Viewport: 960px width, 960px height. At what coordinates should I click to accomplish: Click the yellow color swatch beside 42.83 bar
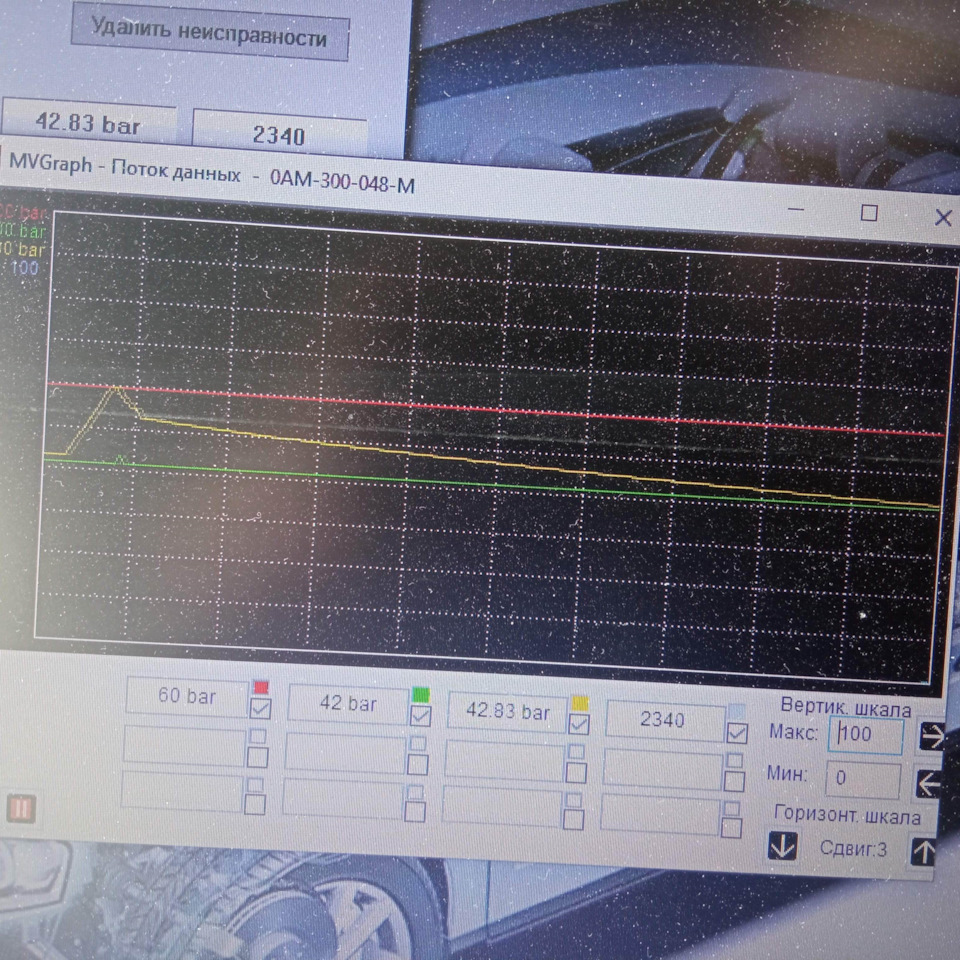point(580,702)
